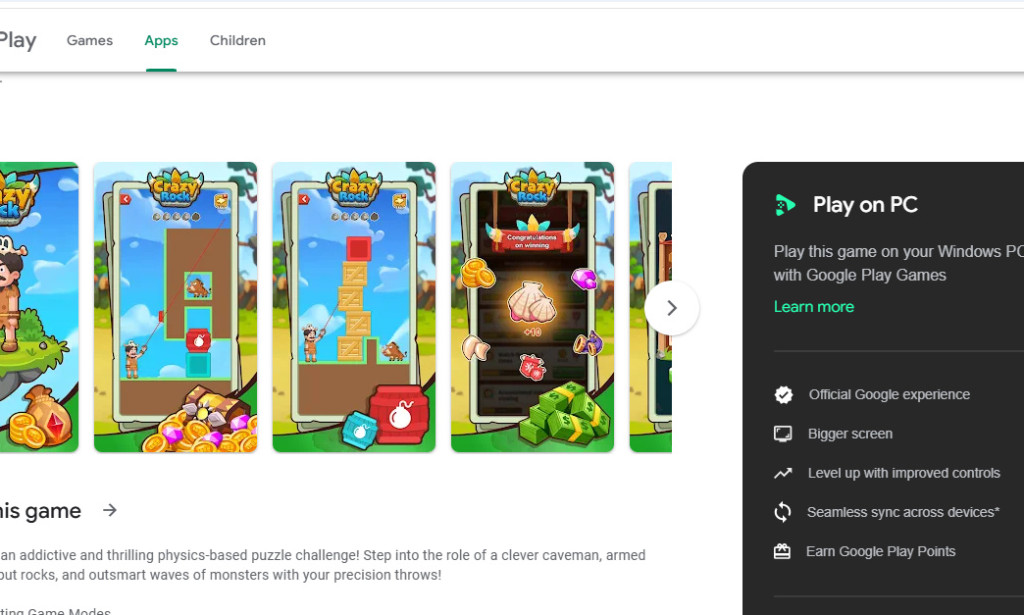Viewport: 1024px width, 615px height.
Task: Click the Seamless sync arrows icon
Action: [782, 512]
